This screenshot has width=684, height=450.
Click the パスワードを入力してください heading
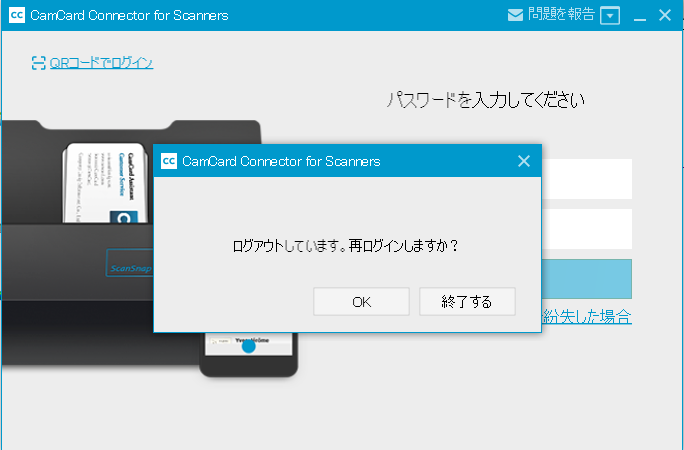click(486, 100)
